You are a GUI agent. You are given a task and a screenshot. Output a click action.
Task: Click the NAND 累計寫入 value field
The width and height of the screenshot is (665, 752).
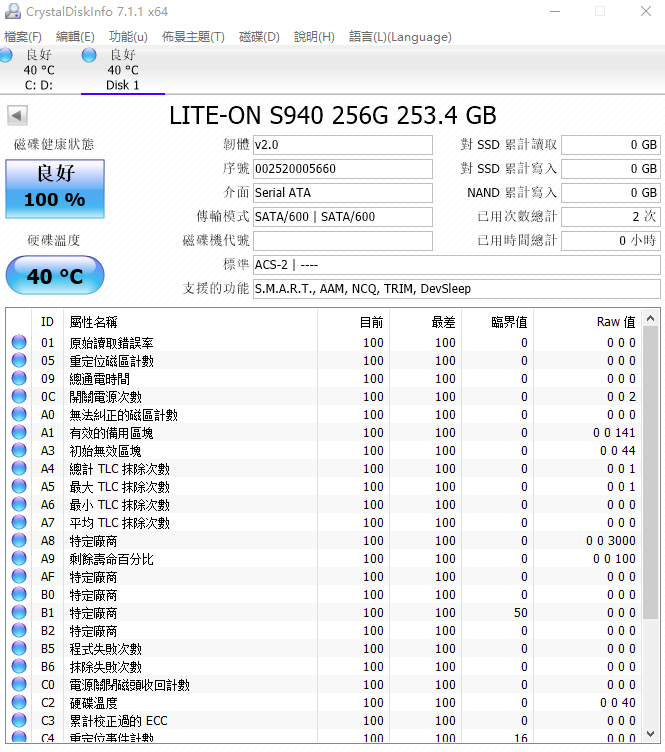tap(611, 192)
